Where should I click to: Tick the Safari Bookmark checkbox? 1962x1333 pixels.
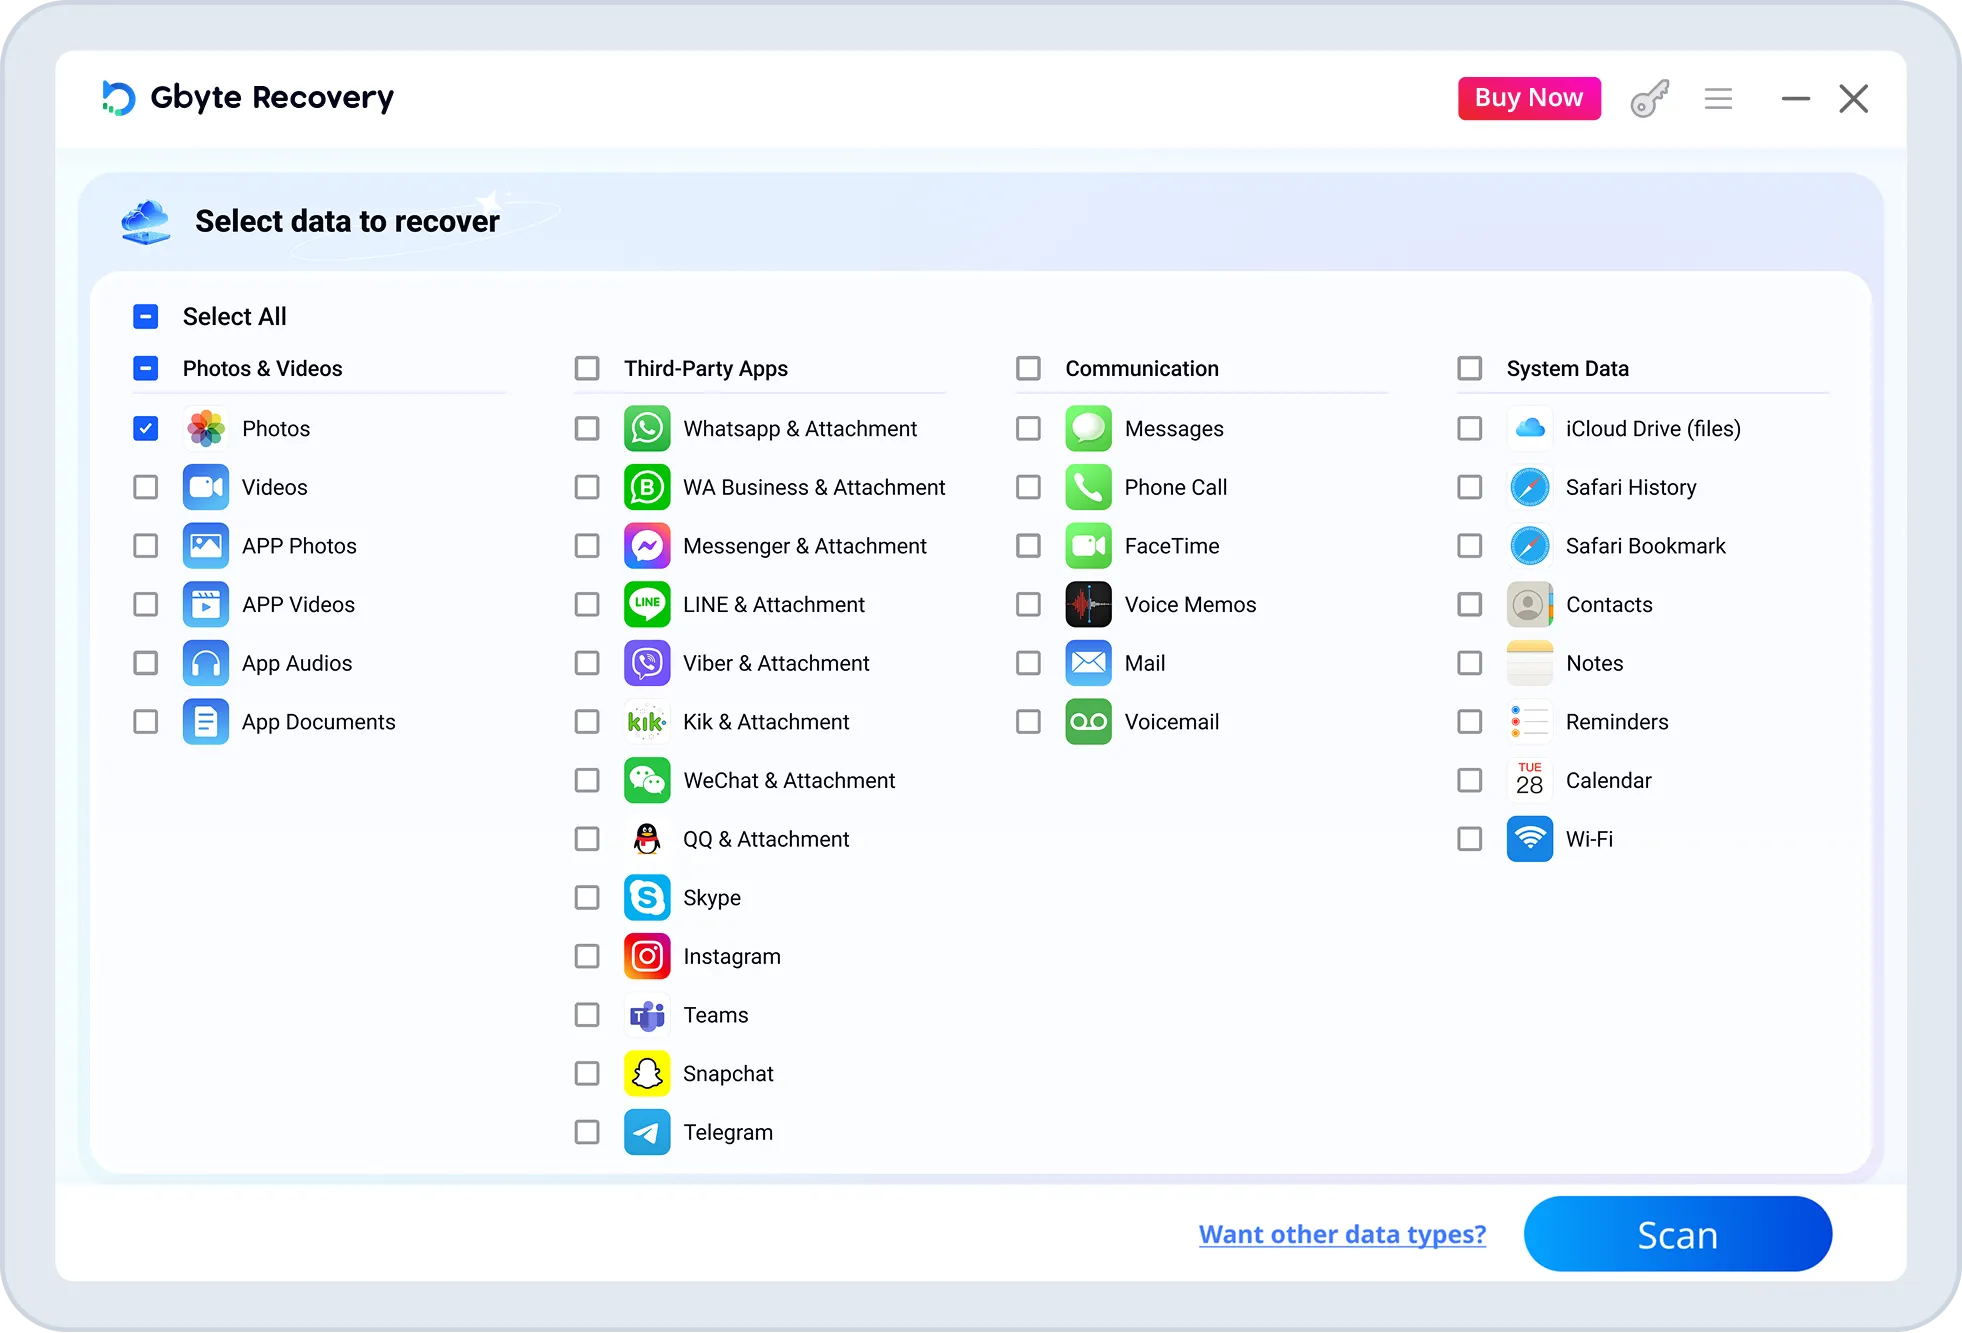point(1470,546)
